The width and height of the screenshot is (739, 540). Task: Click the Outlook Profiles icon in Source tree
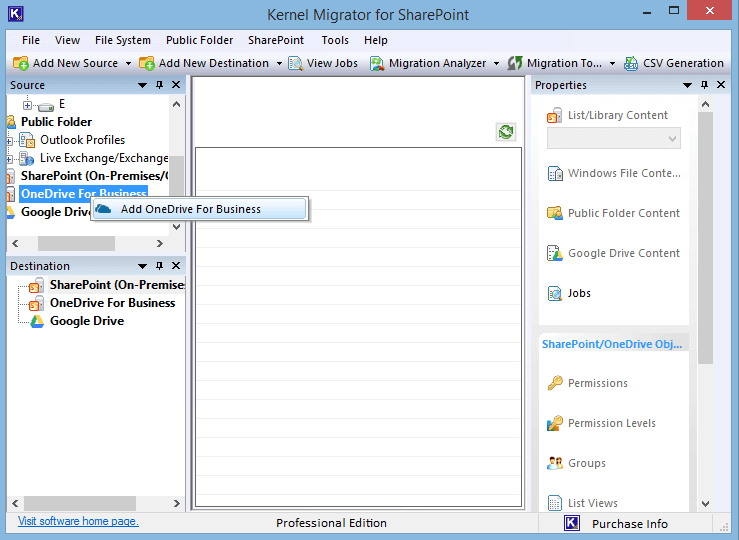pyautogui.click(x=27, y=140)
